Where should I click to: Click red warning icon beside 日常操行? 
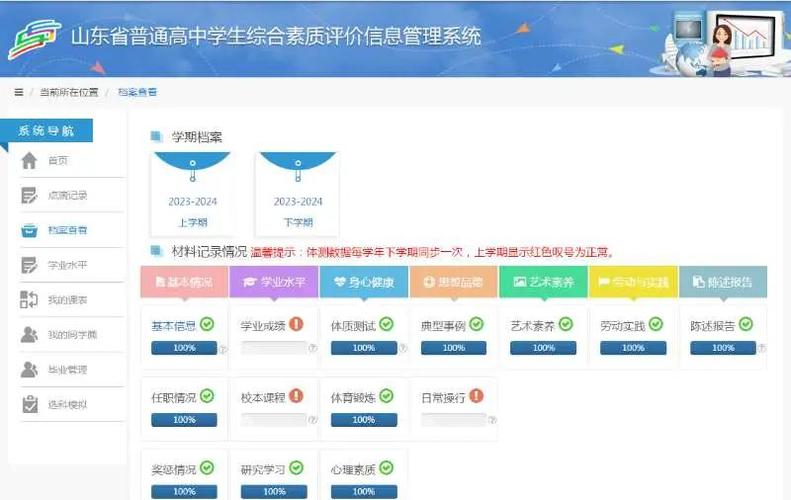tap(476, 396)
